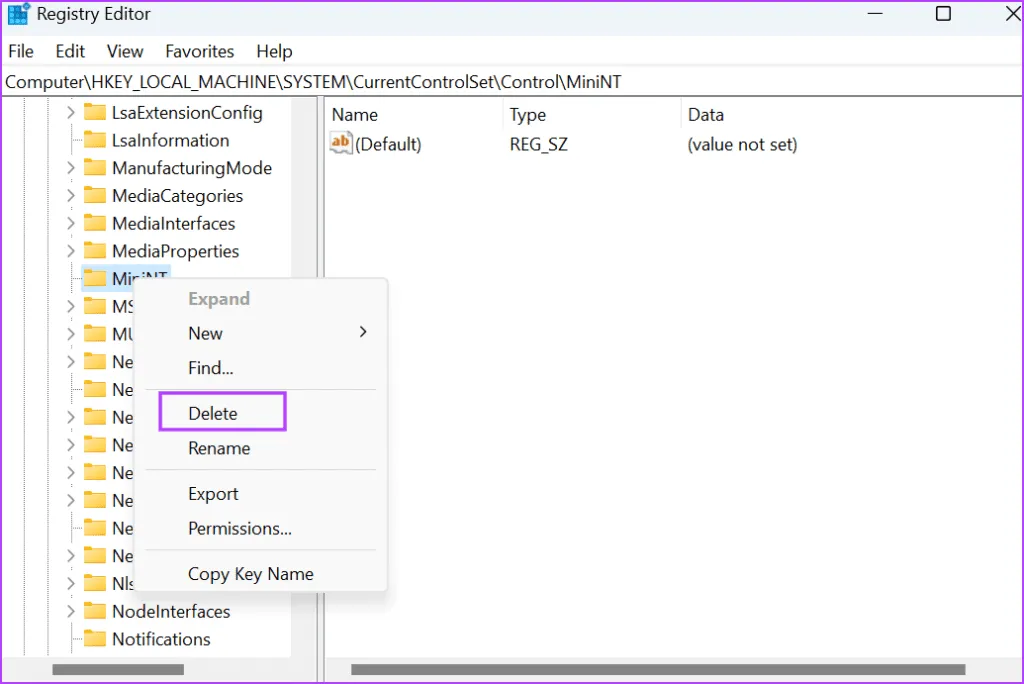Click the ManufacturingMode folder icon
Viewport: 1024px width, 684px height.
95,168
